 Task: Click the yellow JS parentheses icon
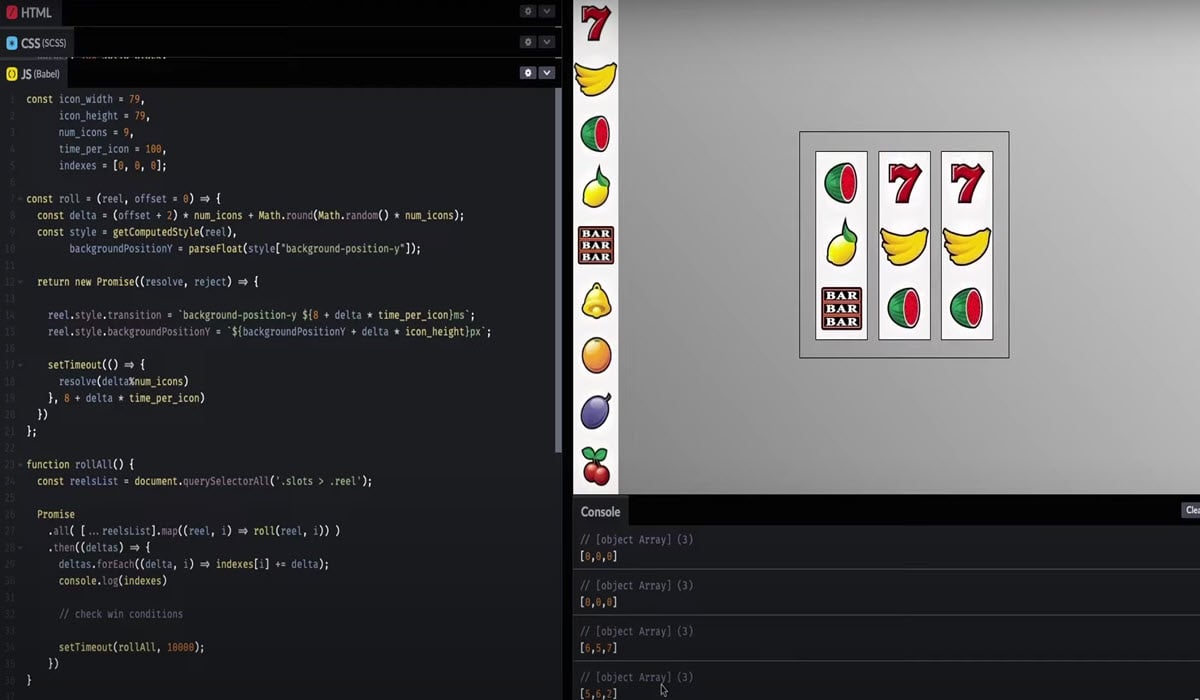click(x=12, y=74)
